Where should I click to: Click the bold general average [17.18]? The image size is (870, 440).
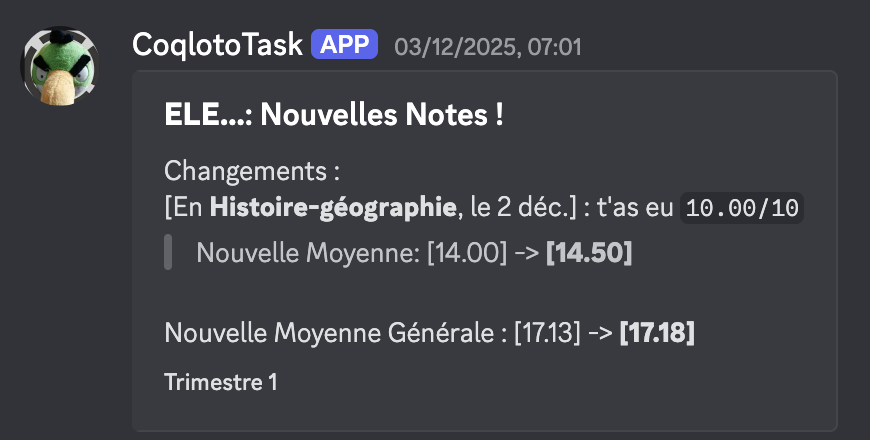657,334
